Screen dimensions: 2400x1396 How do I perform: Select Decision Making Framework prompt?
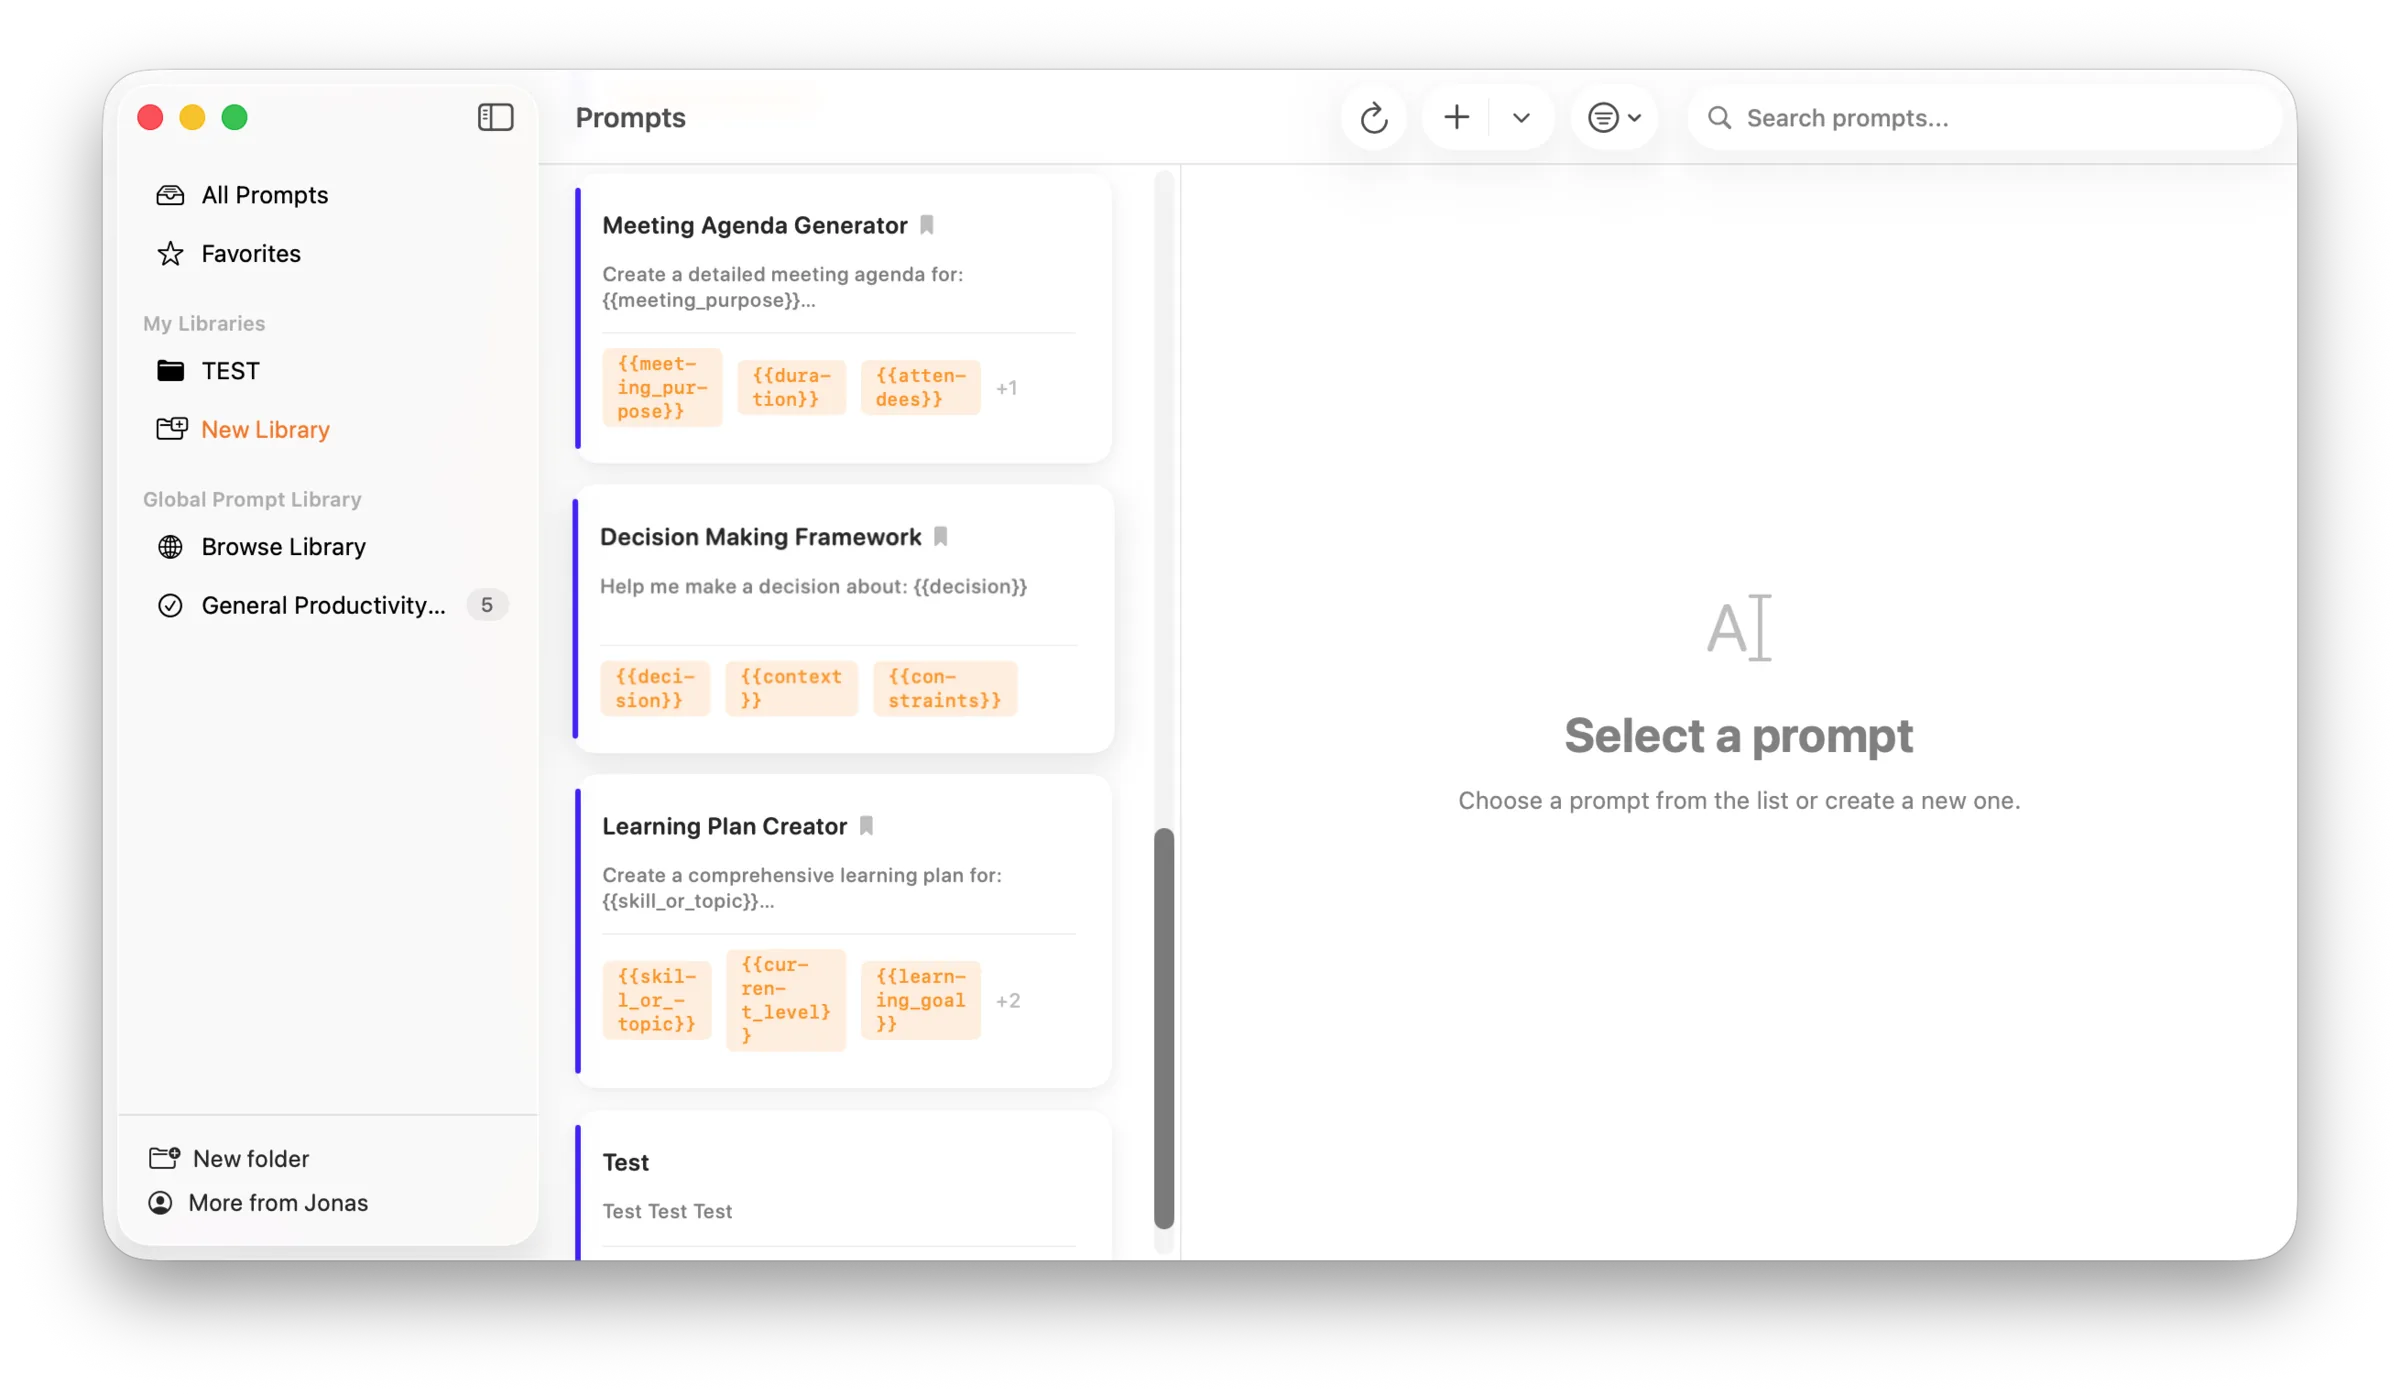pyautogui.click(x=844, y=618)
